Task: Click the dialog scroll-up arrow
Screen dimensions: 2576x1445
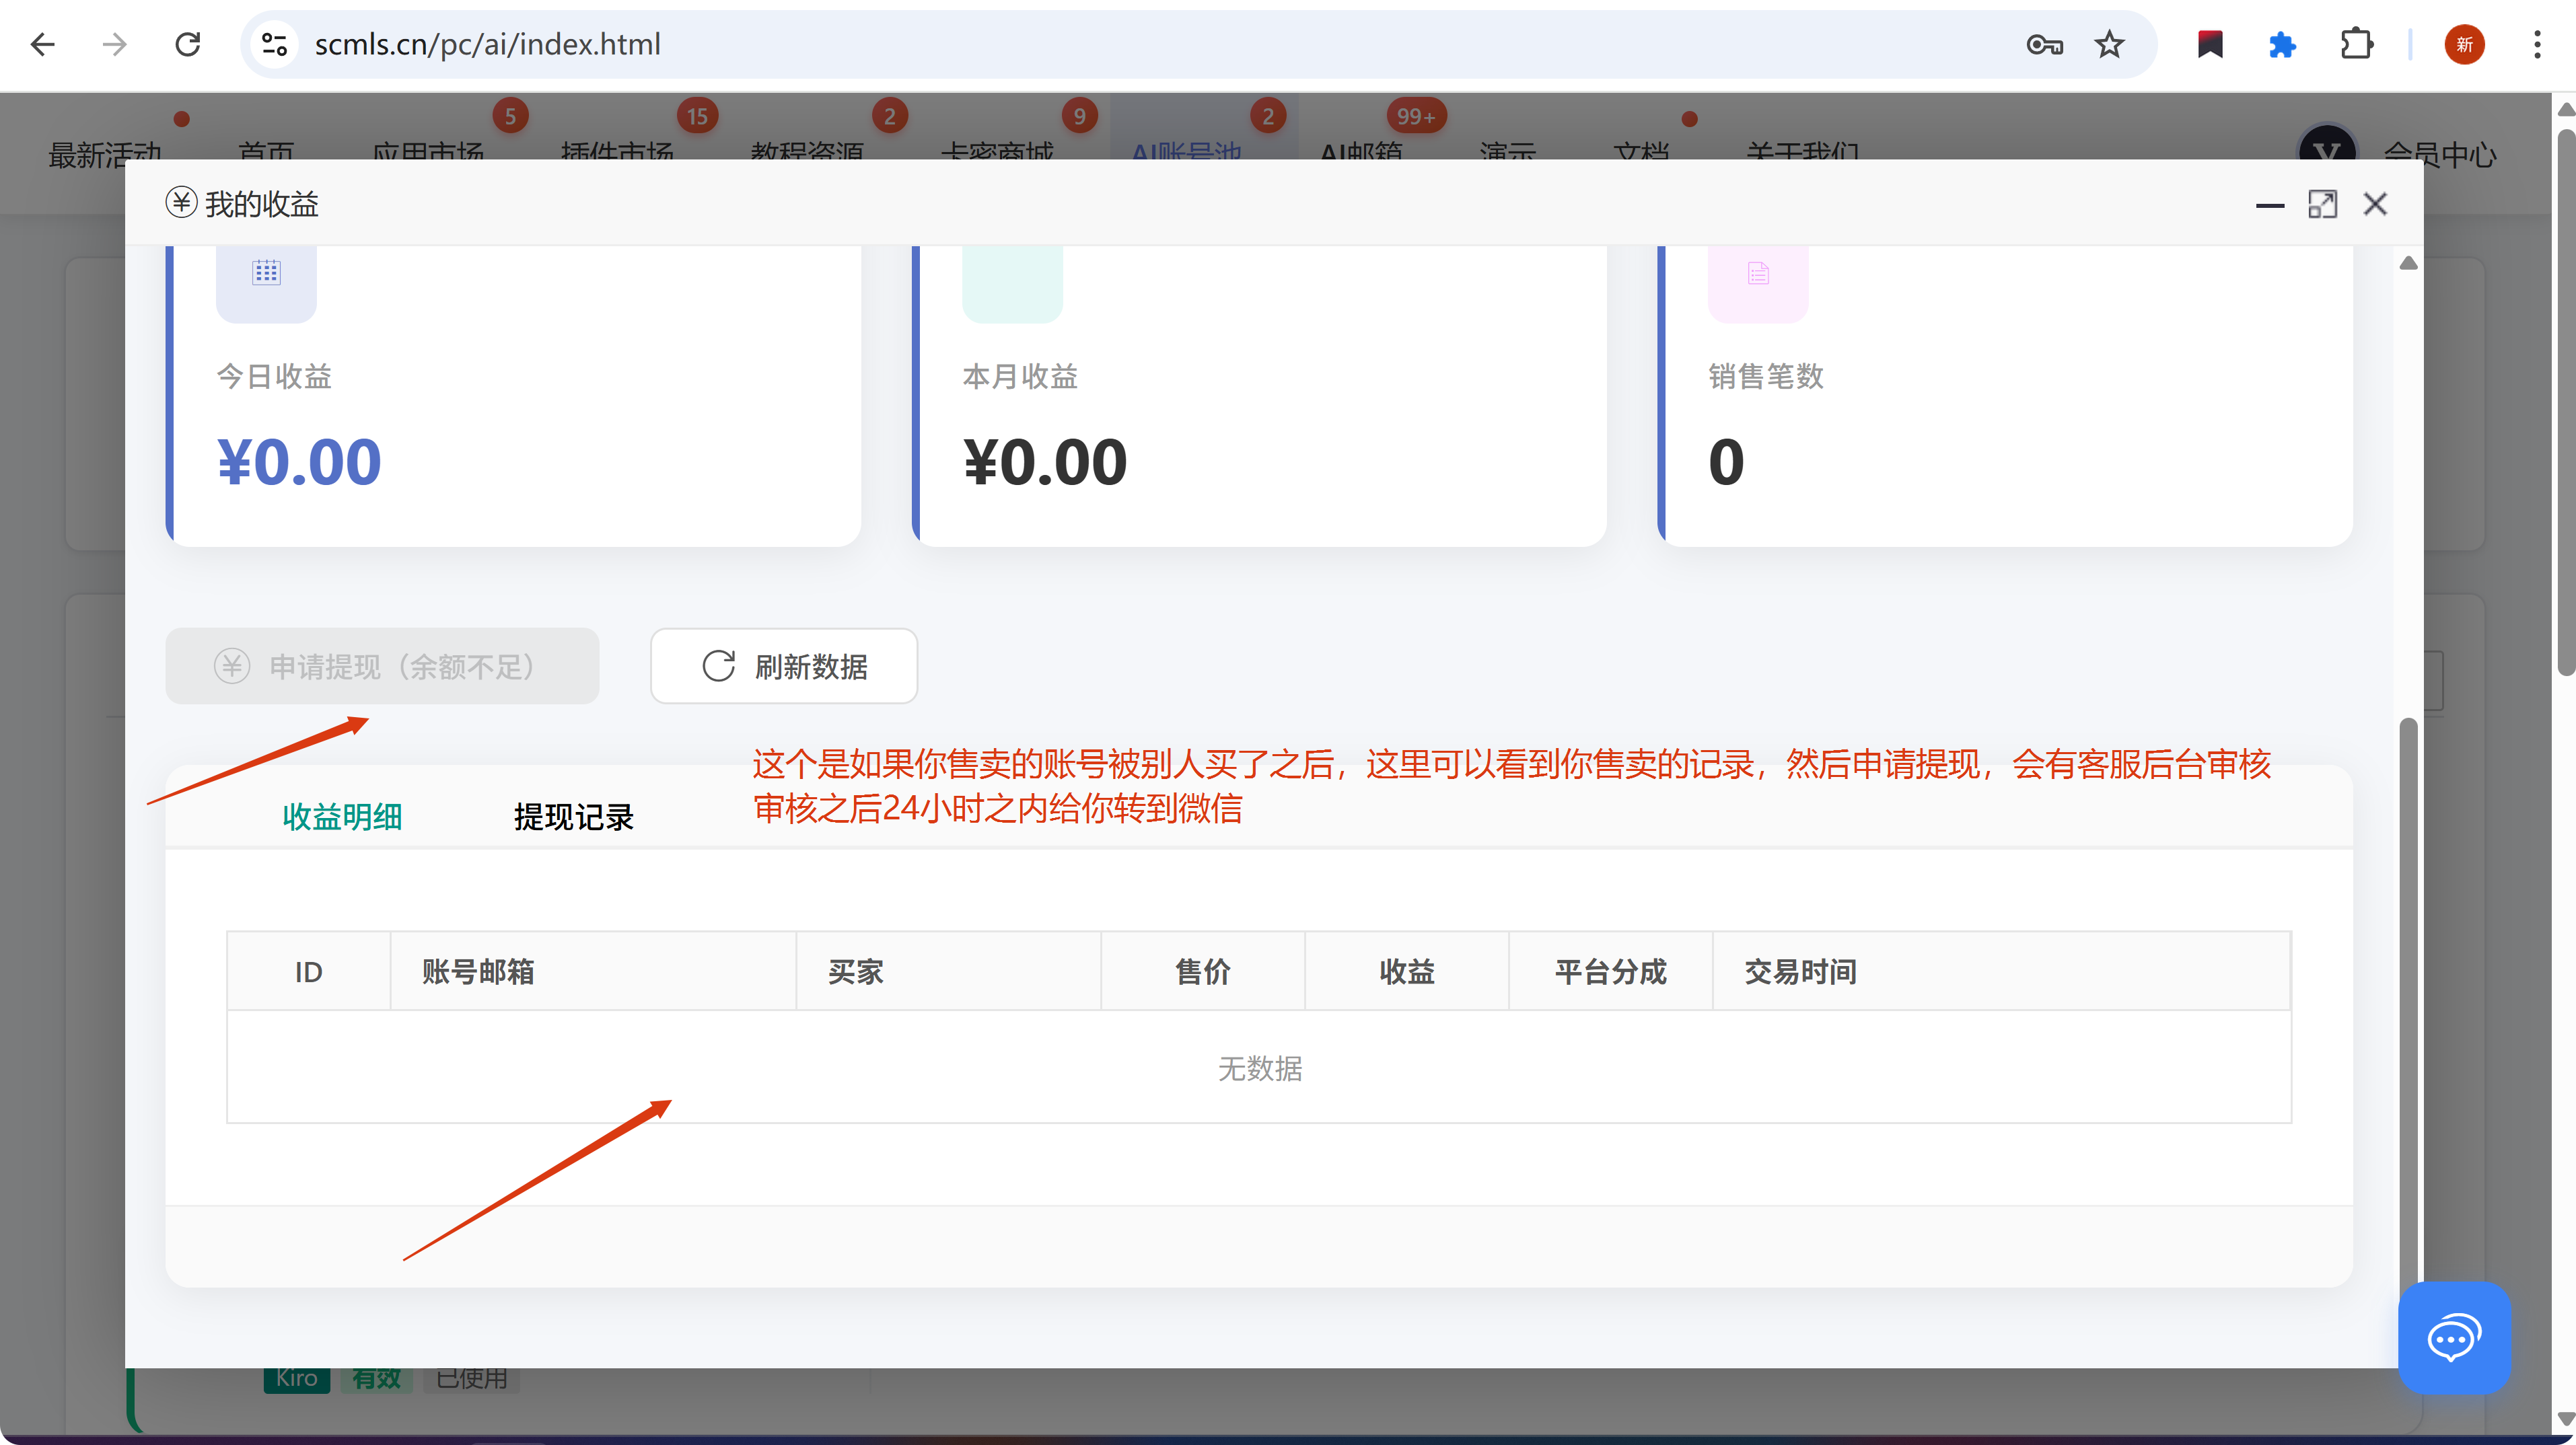Action: coord(2408,263)
